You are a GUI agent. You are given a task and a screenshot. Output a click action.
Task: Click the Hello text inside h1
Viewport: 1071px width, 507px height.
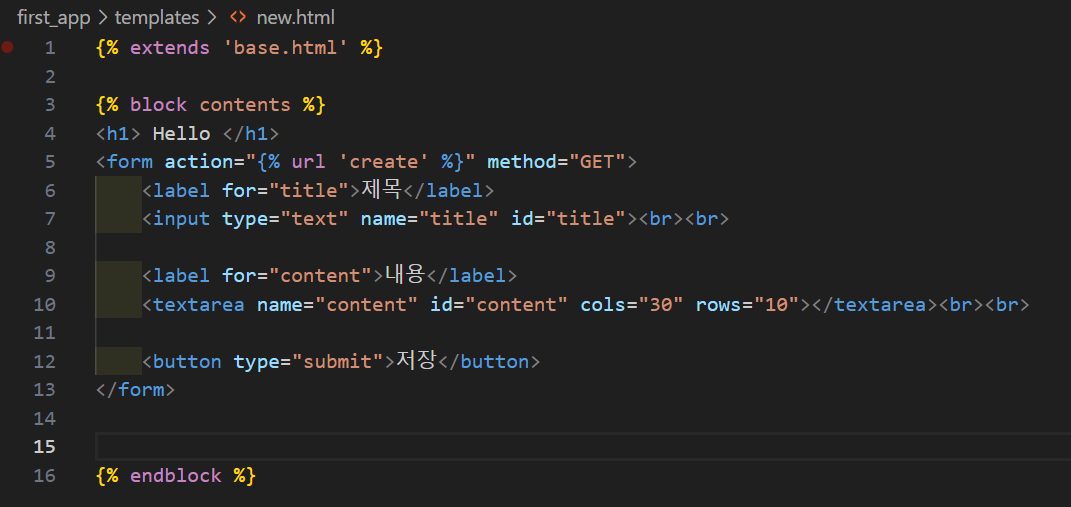click(181, 133)
